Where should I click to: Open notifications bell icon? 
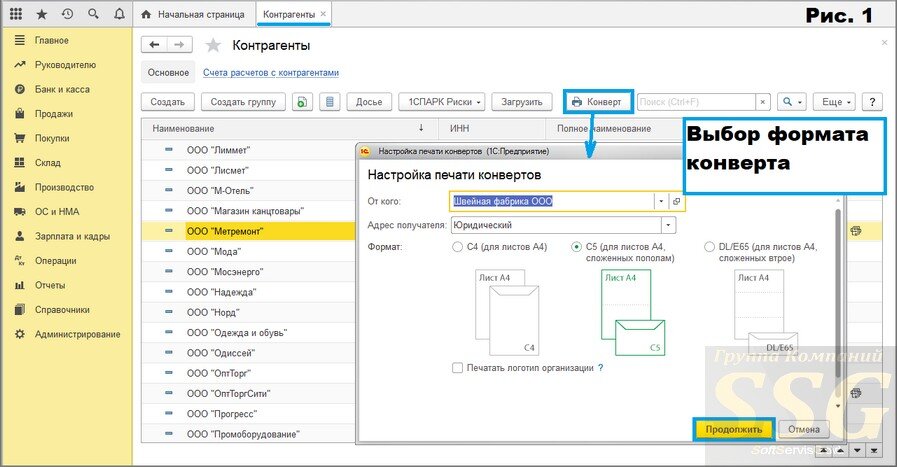(119, 14)
